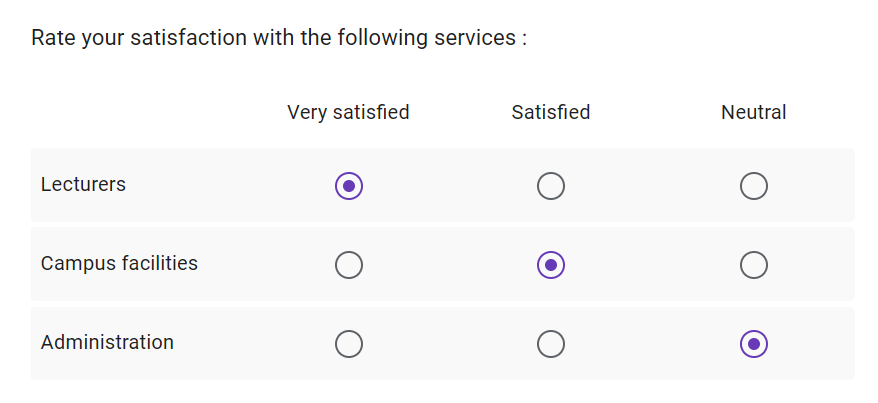The image size is (878, 403).
Task: Select Very satisfied for Campus facilities
Action: [x=349, y=265]
